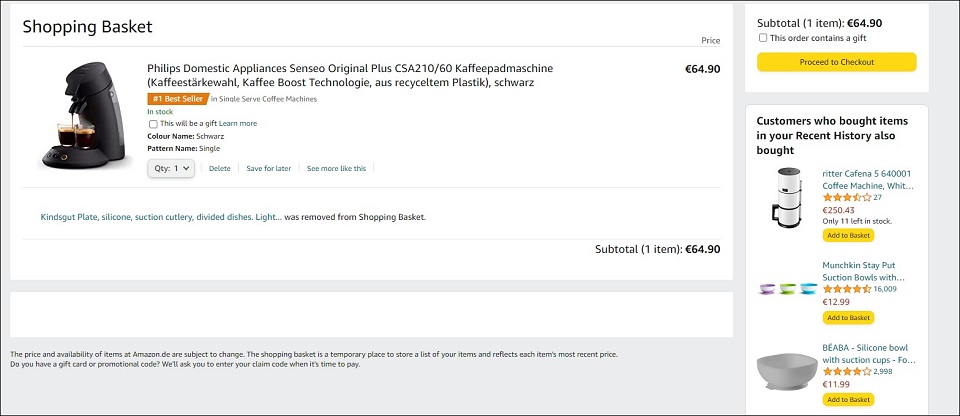Click the ritter Cafena coffee machine thumbnail

(x=786, y=197)
